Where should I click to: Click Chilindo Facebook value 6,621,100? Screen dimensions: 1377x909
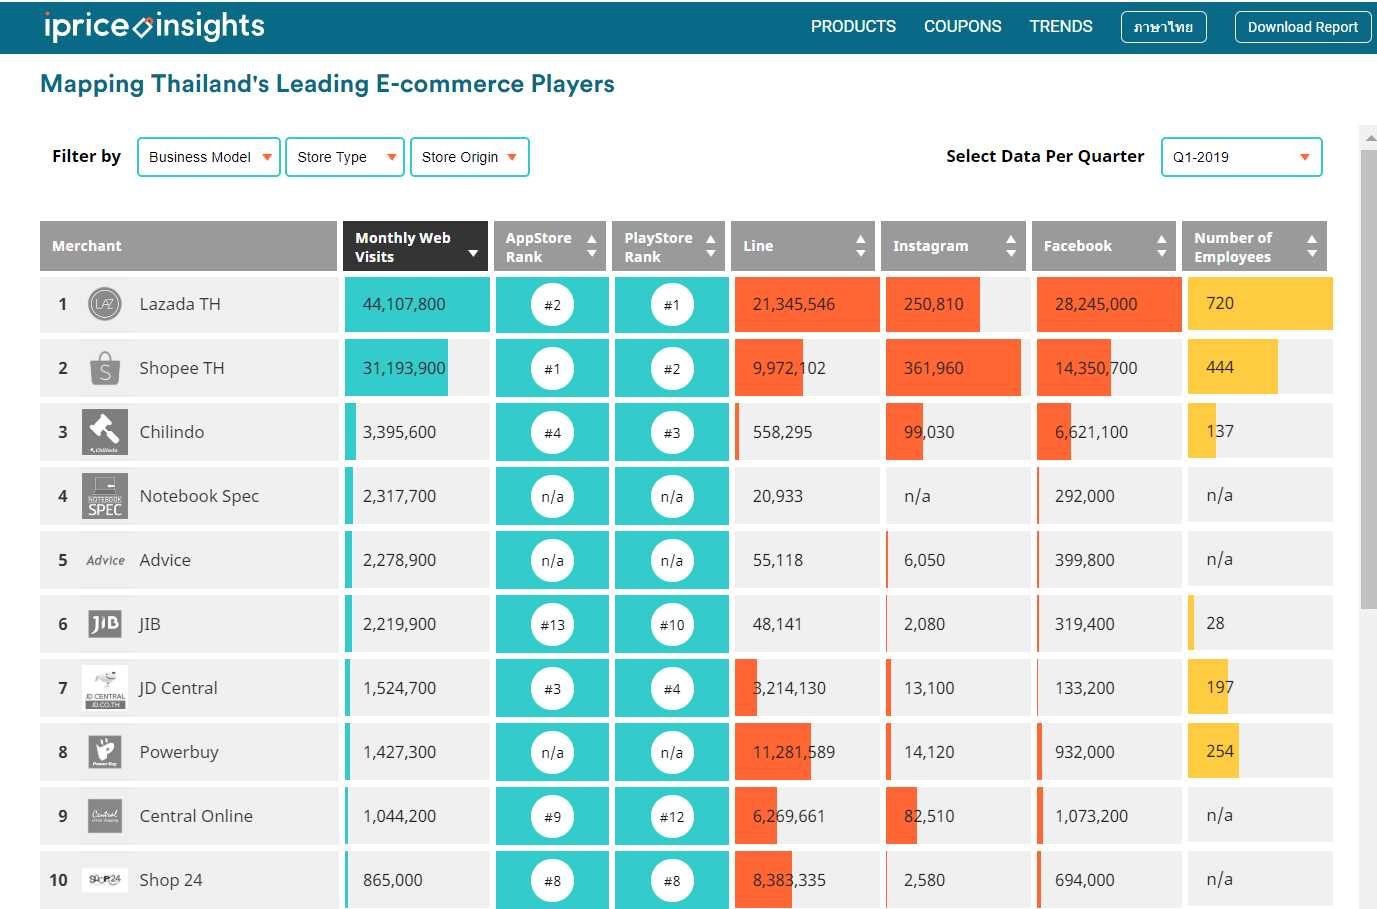(x=1091, y=432)
